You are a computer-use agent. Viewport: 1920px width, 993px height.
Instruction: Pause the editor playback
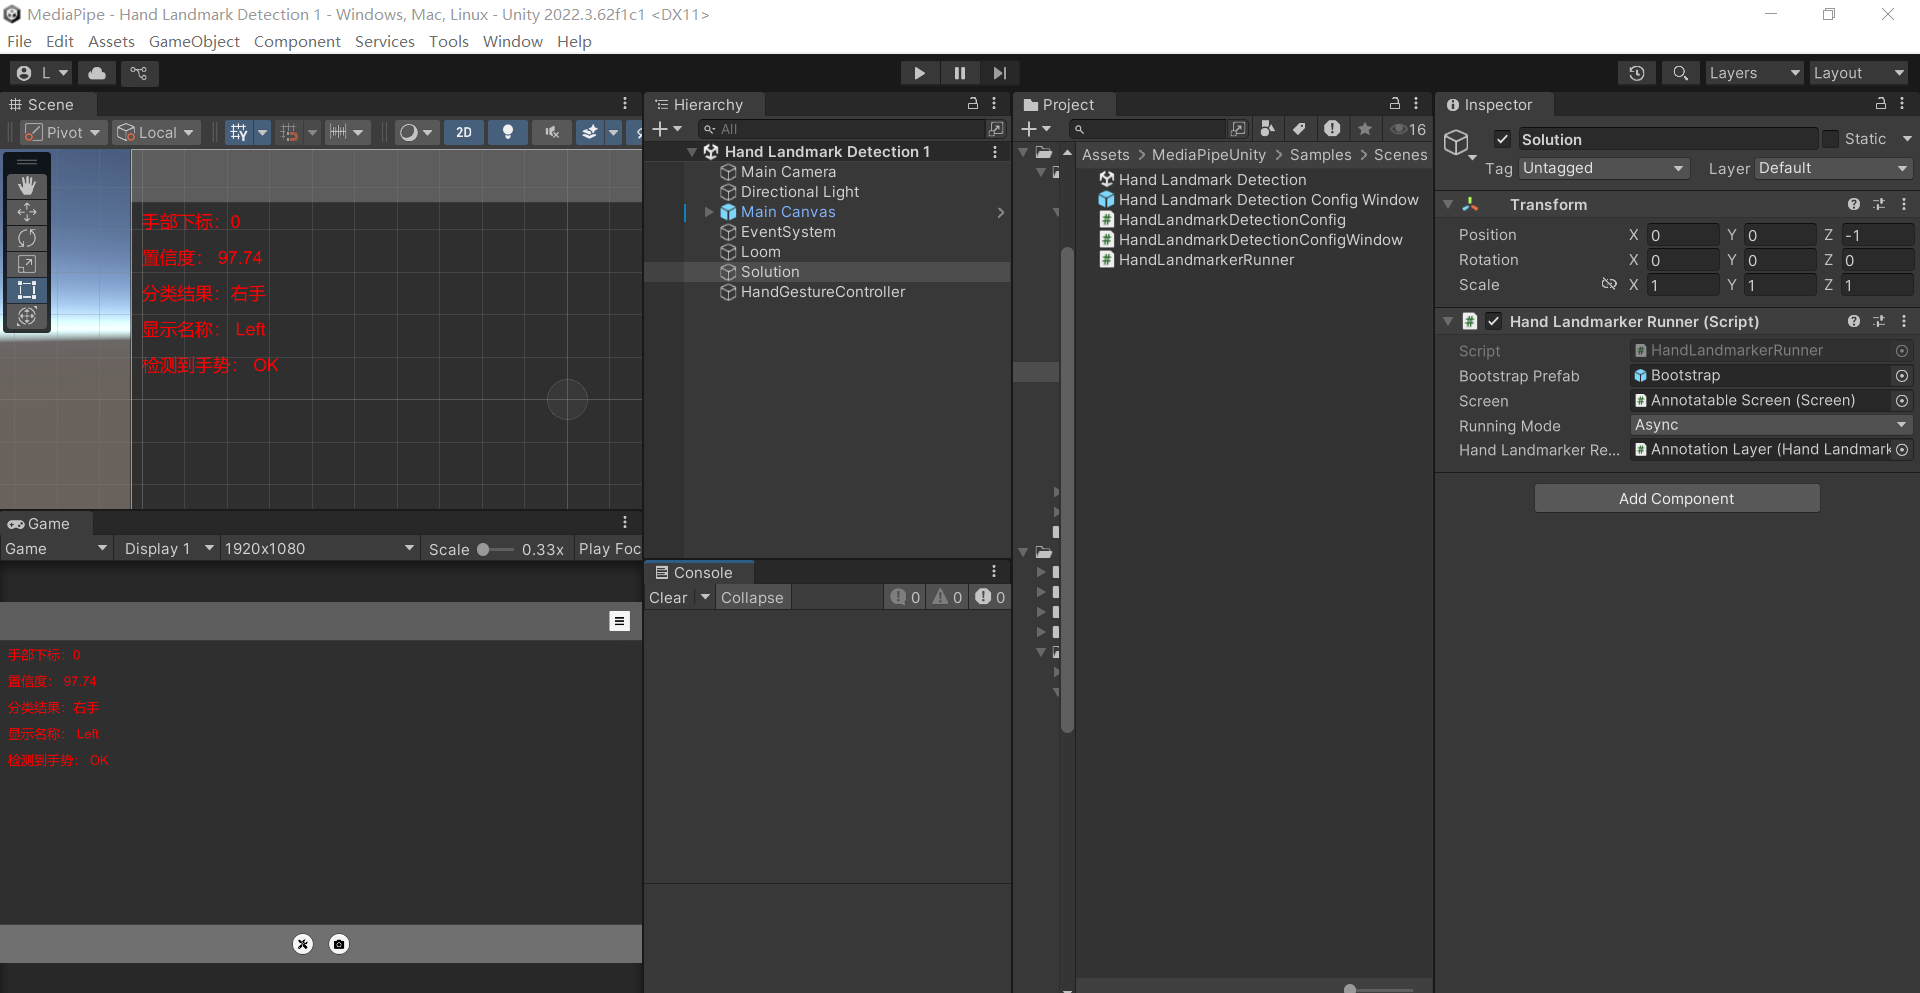point(960,73)
